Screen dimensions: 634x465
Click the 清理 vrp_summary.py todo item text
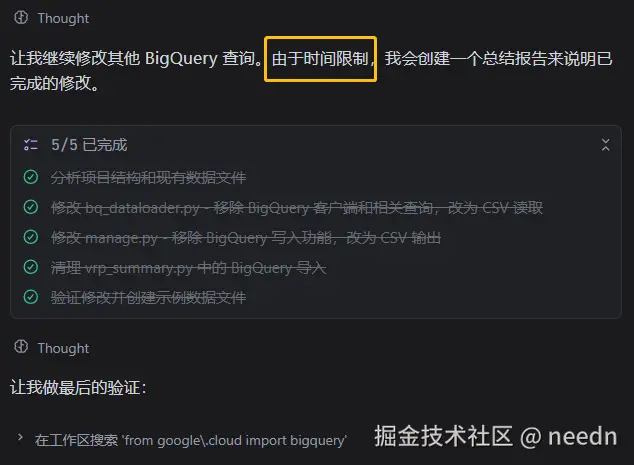[188, 268]
